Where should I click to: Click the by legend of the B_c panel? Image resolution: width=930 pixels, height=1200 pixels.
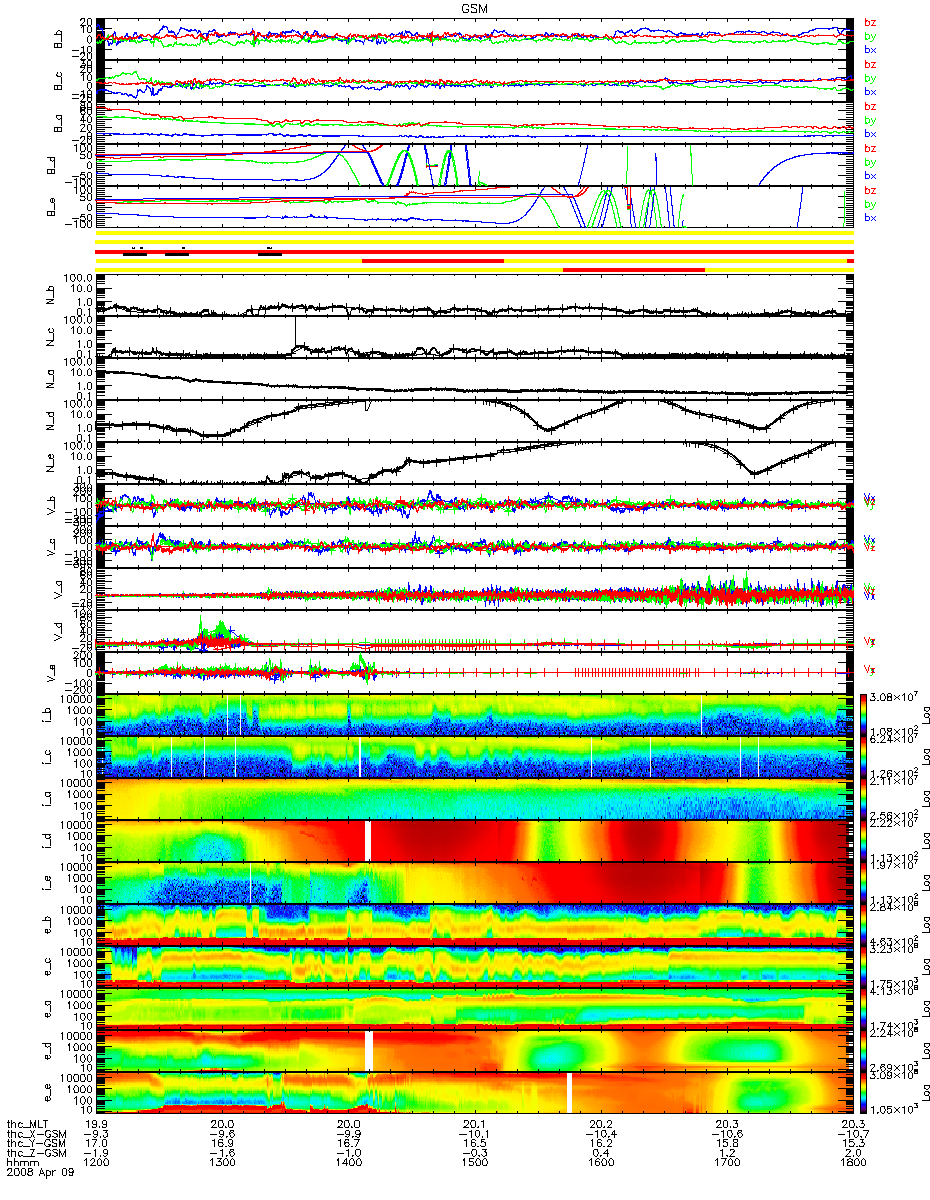pyautogui.click(x=871, y=78)
